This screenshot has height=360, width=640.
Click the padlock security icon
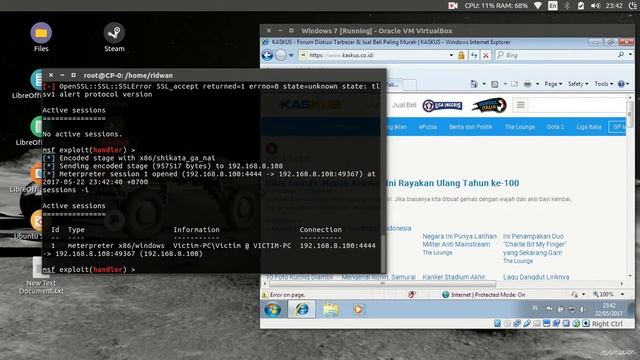tap(461, 55)
